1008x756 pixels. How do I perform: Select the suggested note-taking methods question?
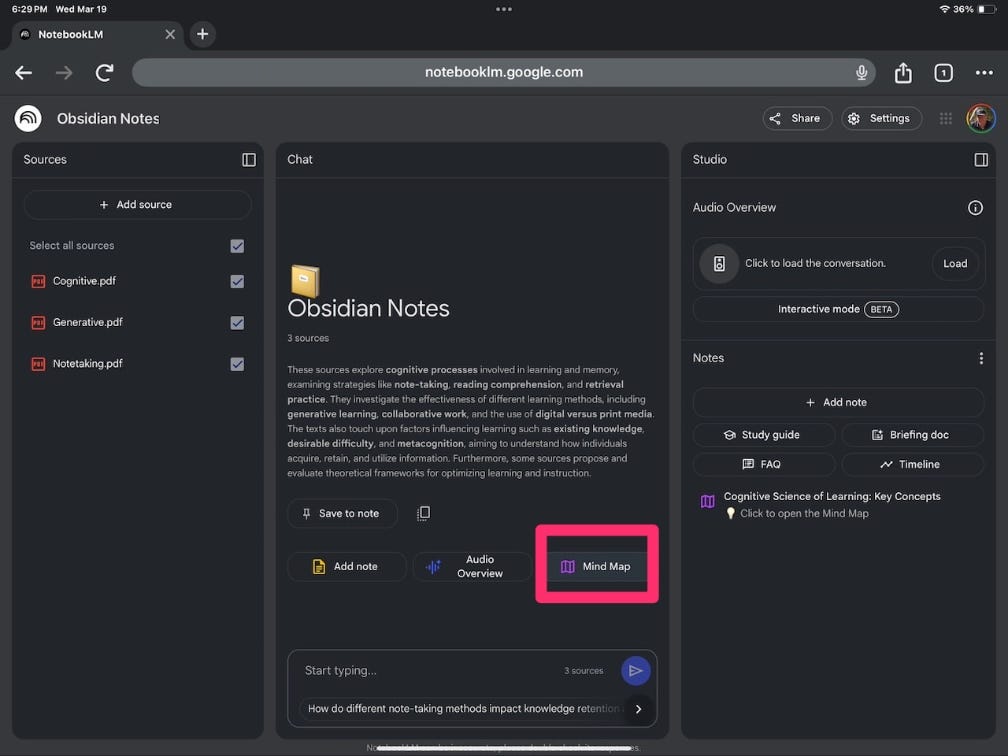point(464,708)
